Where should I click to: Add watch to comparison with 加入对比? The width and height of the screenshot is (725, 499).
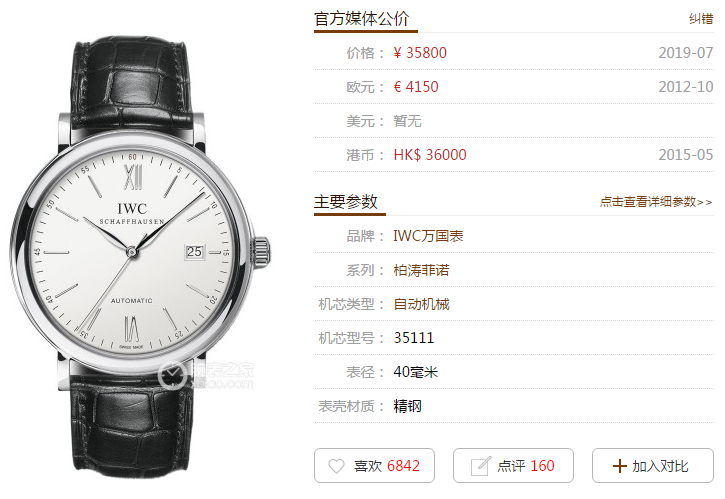coord(653,465)
